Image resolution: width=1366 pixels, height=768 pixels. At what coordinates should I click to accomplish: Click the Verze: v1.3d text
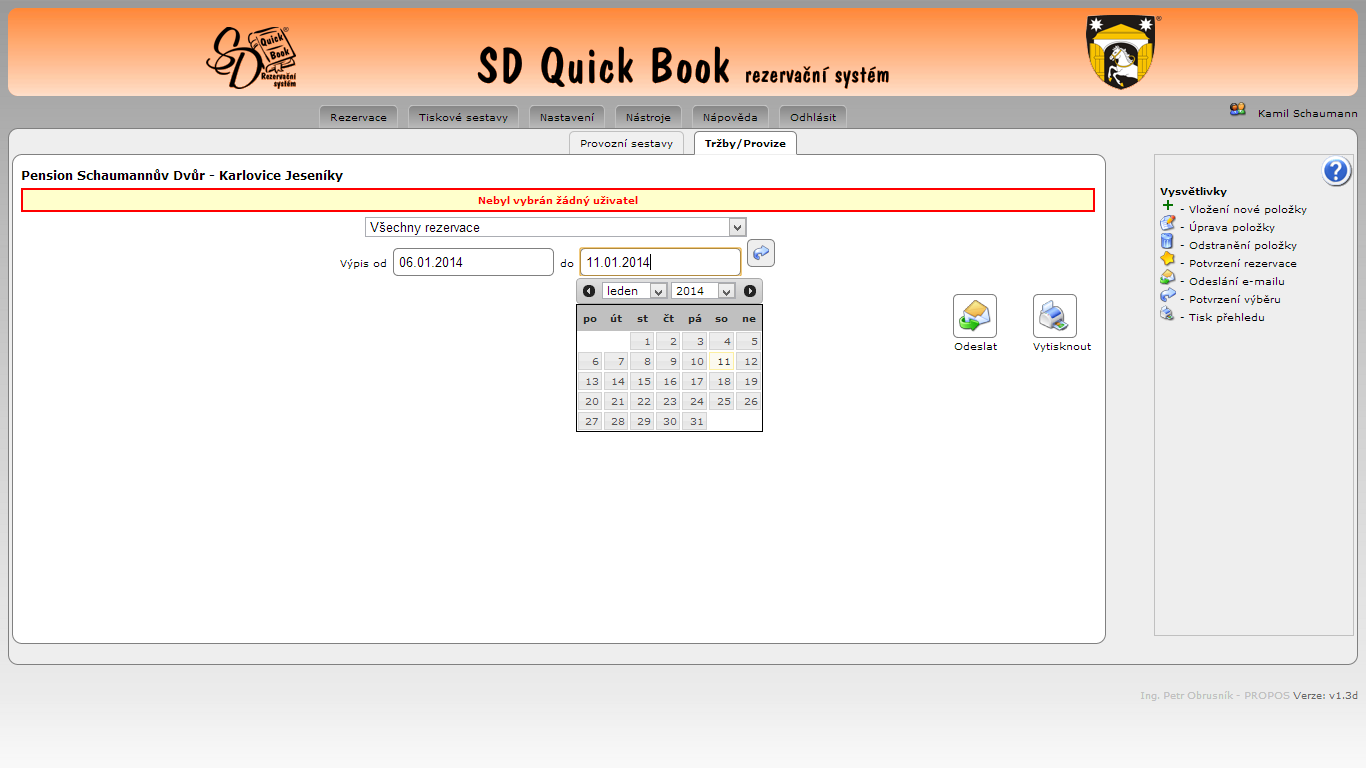click(1325, 695)
